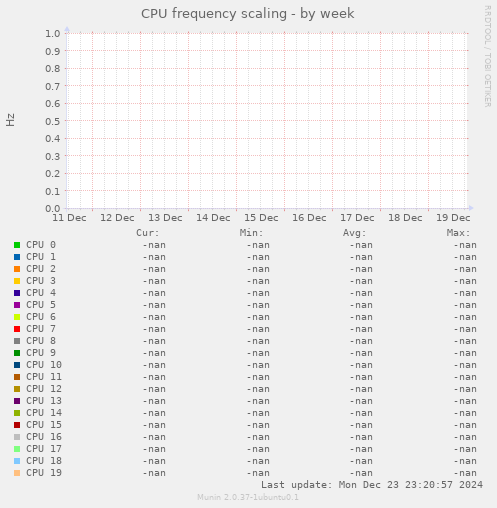Click the 'Min:' column header
Image resolution: width=497 pixels, height=508 pixels.
[251, 233]
